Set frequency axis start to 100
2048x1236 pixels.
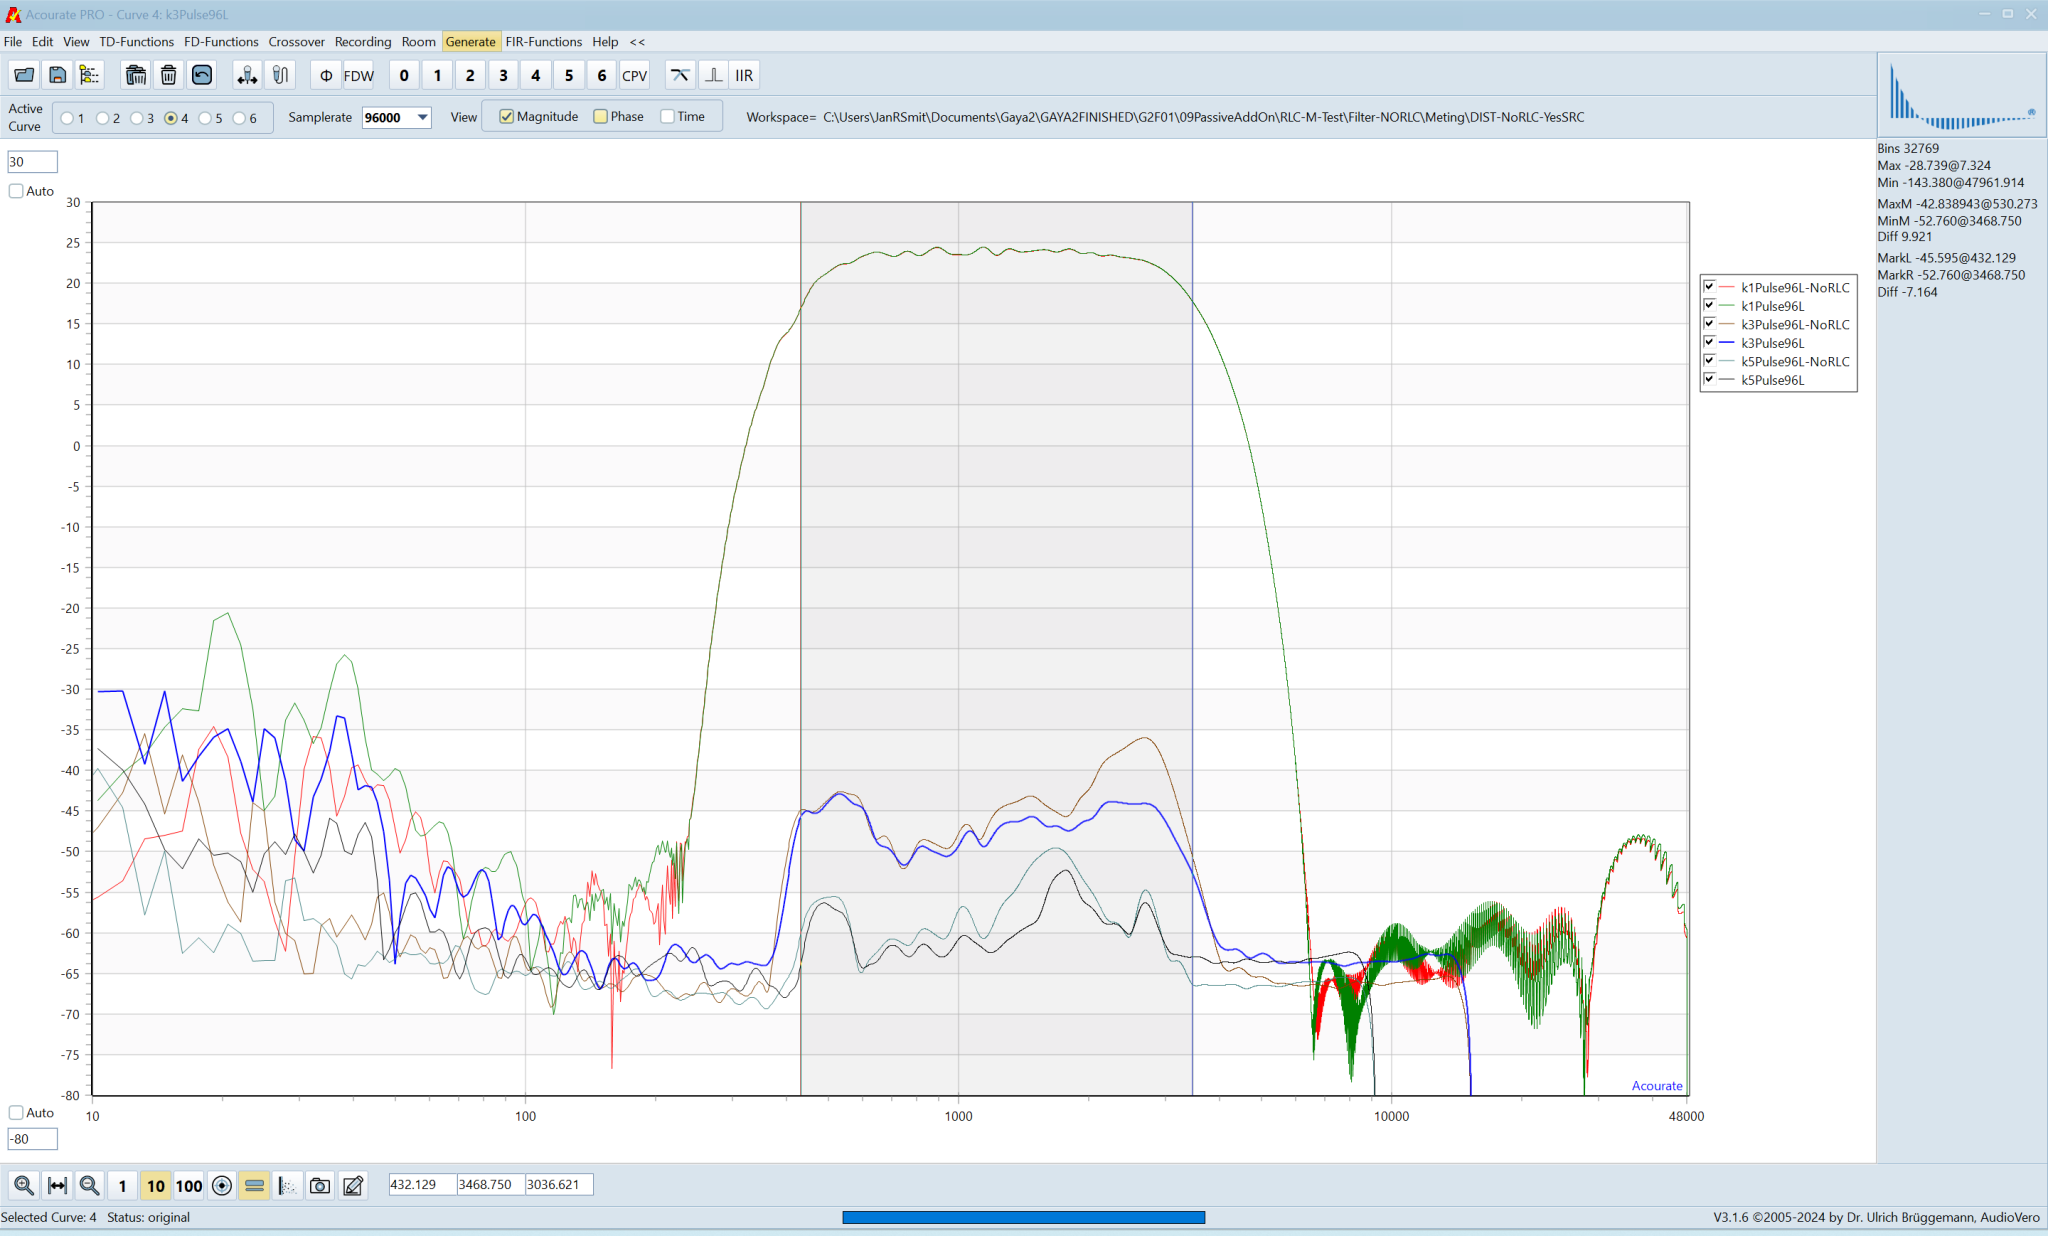pos(189,1185)
